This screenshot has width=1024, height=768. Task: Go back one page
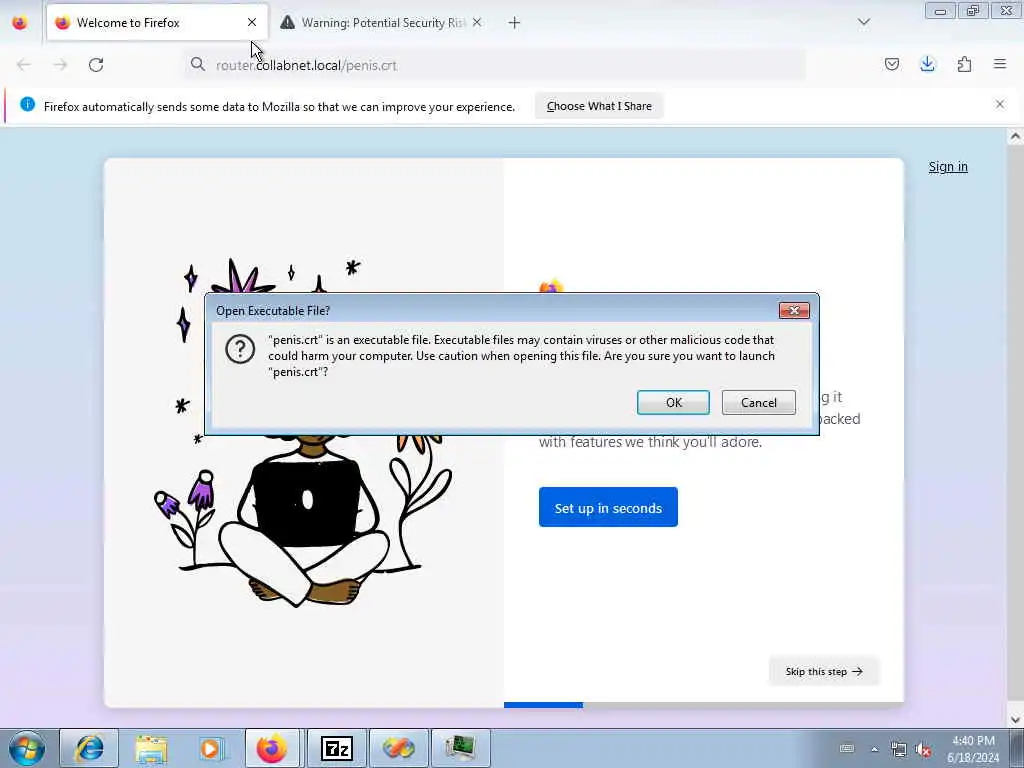(x=24, y=65)
